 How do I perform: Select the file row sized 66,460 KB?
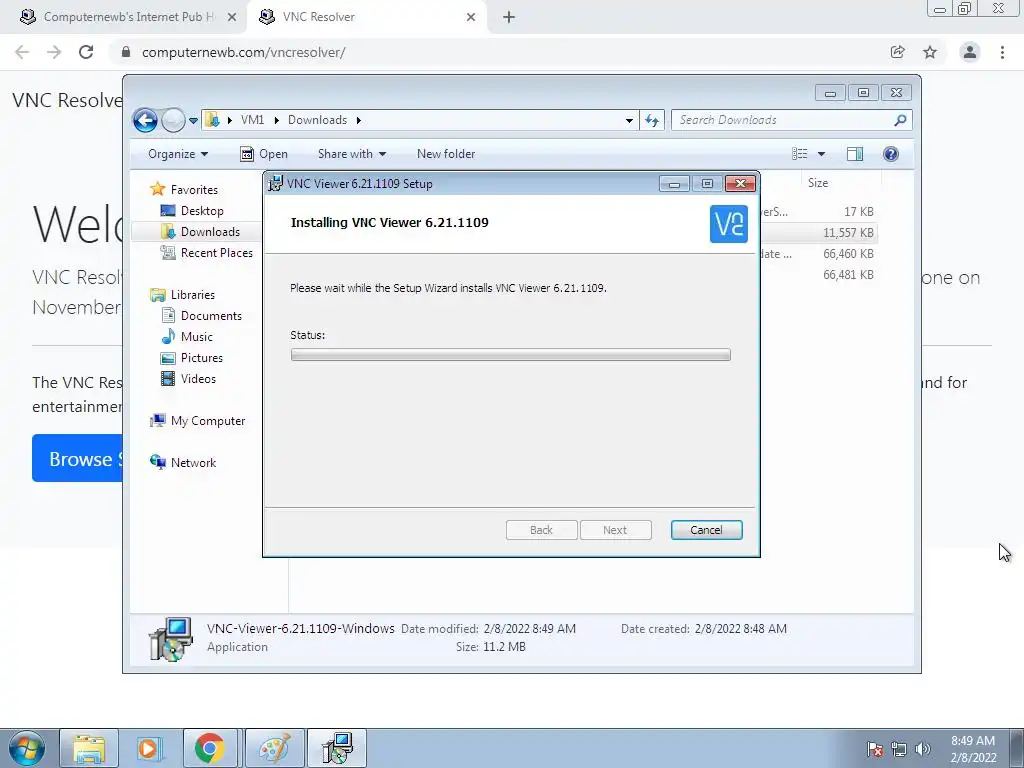[818, 254]
